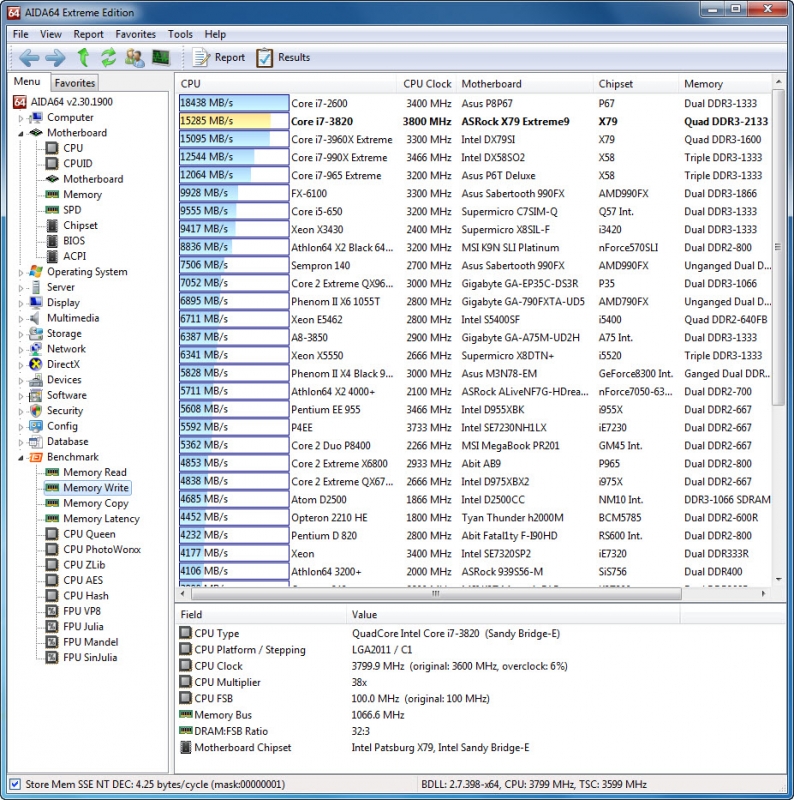Screen dimensions: 794x800
Task: Switch to the Favorites tab in sidebar
Action: (75, 83)
